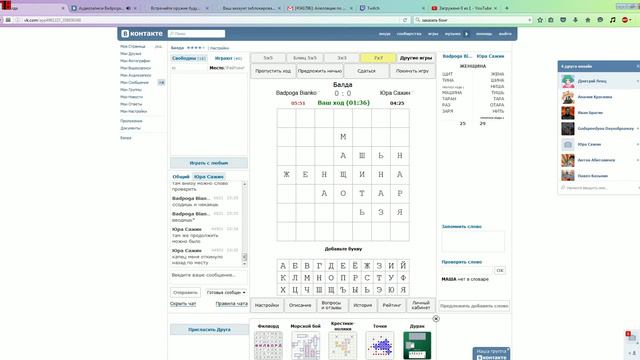Click the VK header search field

[196, 33]
